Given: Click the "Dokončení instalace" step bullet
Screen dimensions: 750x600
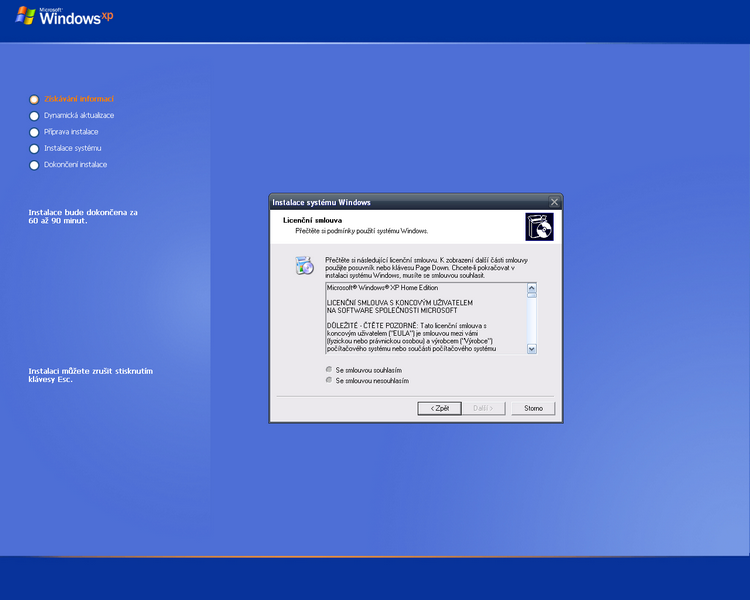Looking at the screenshot, I should click(34, 165).
